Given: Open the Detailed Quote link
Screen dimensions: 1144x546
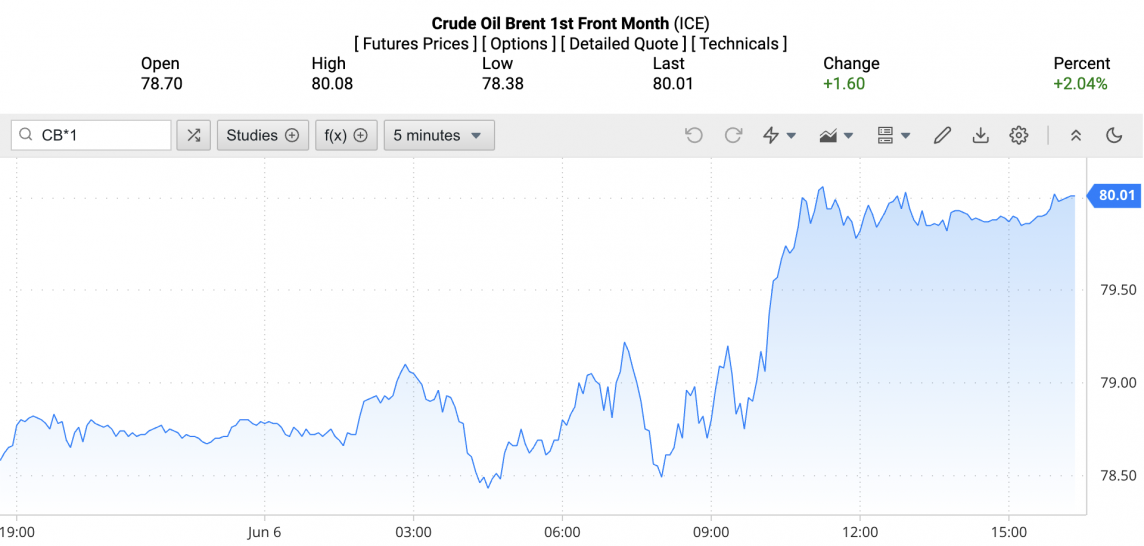Looking at the screenshot, I should click(x=623, y=44).
